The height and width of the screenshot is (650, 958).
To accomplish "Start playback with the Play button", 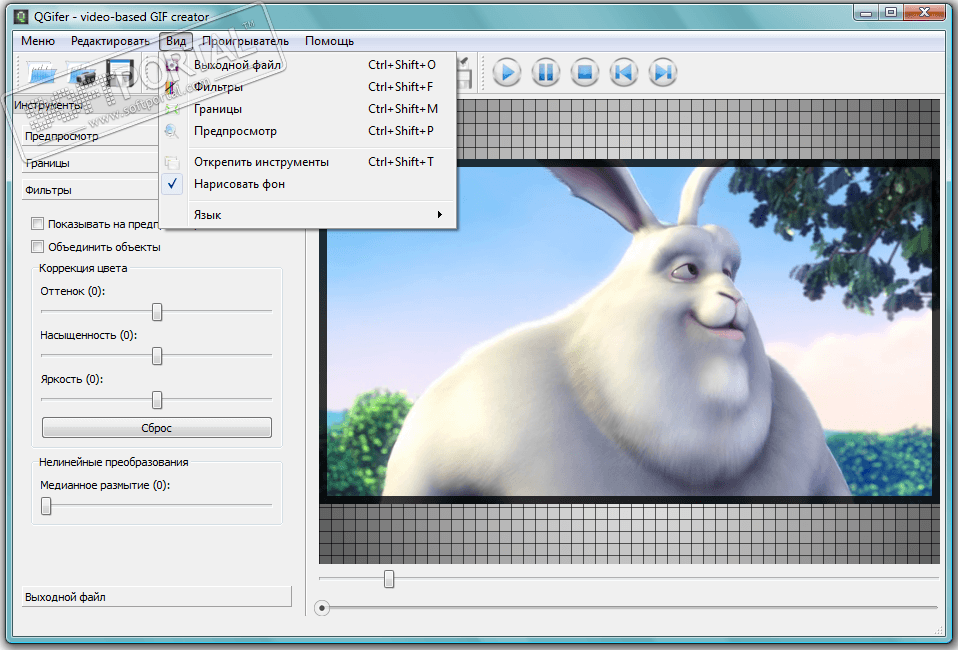I will coord(506,72).
